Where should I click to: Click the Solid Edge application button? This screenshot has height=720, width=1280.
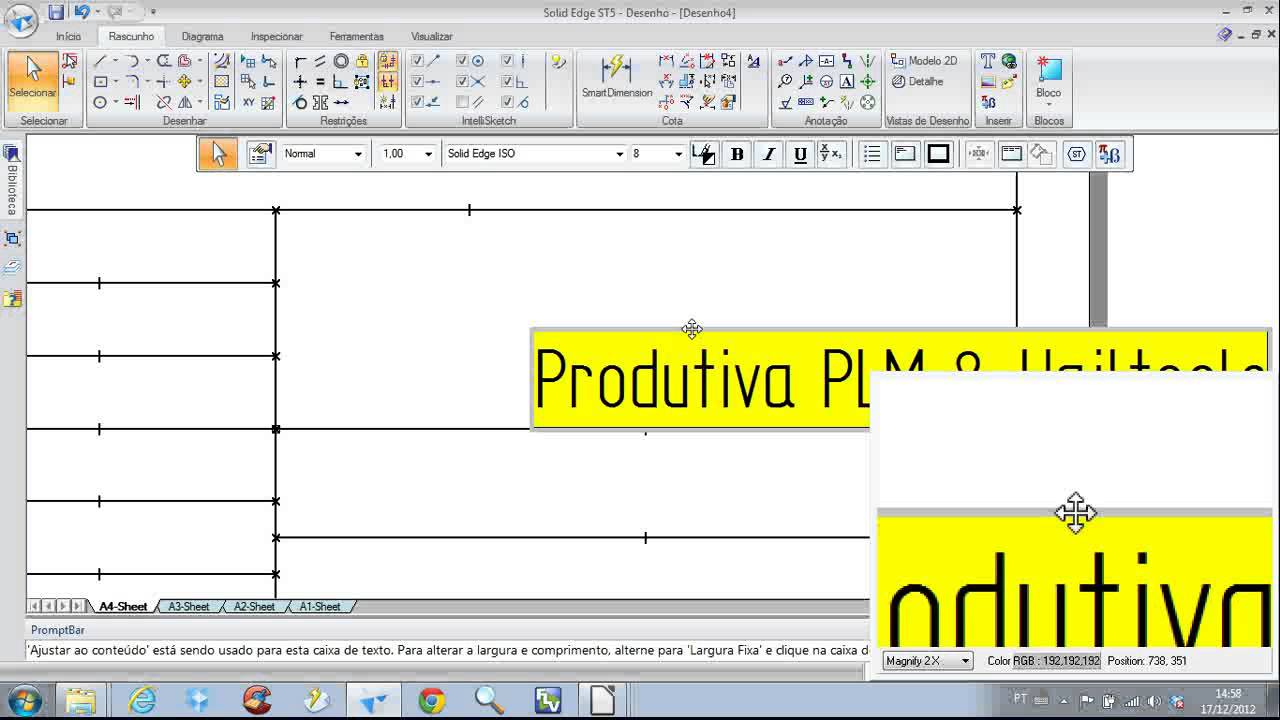click(x=21, y=20)
